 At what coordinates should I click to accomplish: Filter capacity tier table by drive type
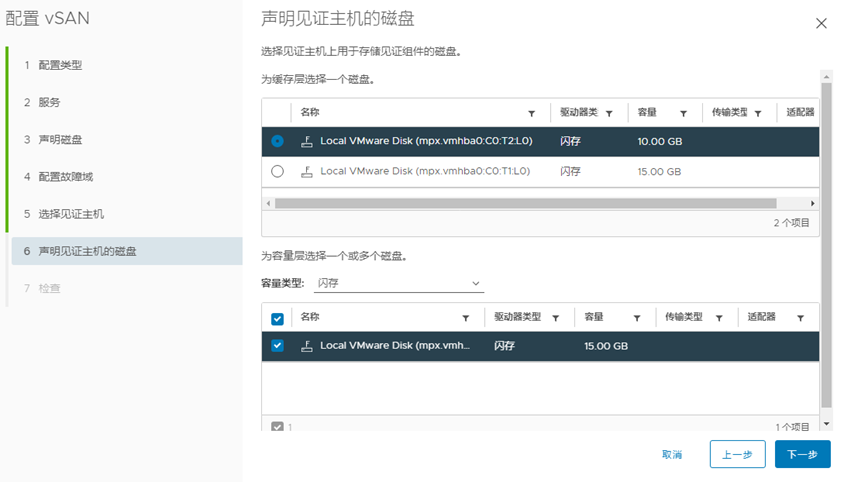[555, 318]
